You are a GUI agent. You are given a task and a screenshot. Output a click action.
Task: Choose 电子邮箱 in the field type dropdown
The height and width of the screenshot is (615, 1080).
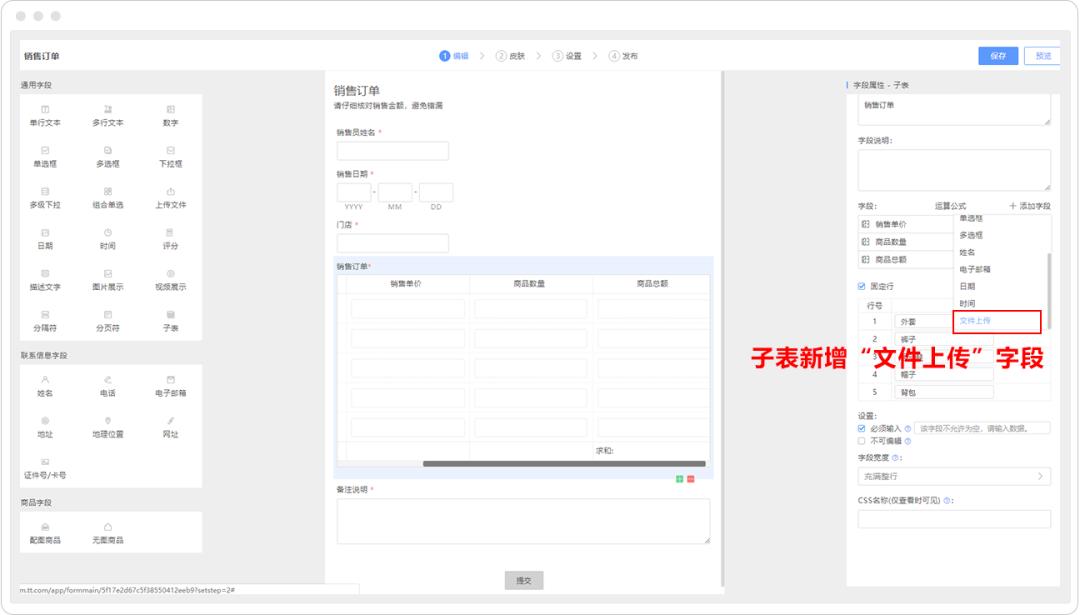click(x=976, y=267)
